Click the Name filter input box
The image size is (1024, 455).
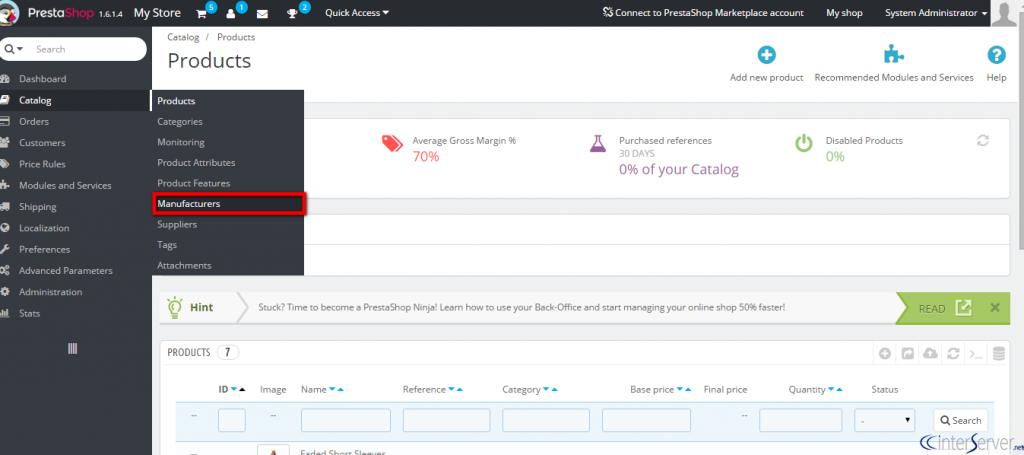(345, 420)
